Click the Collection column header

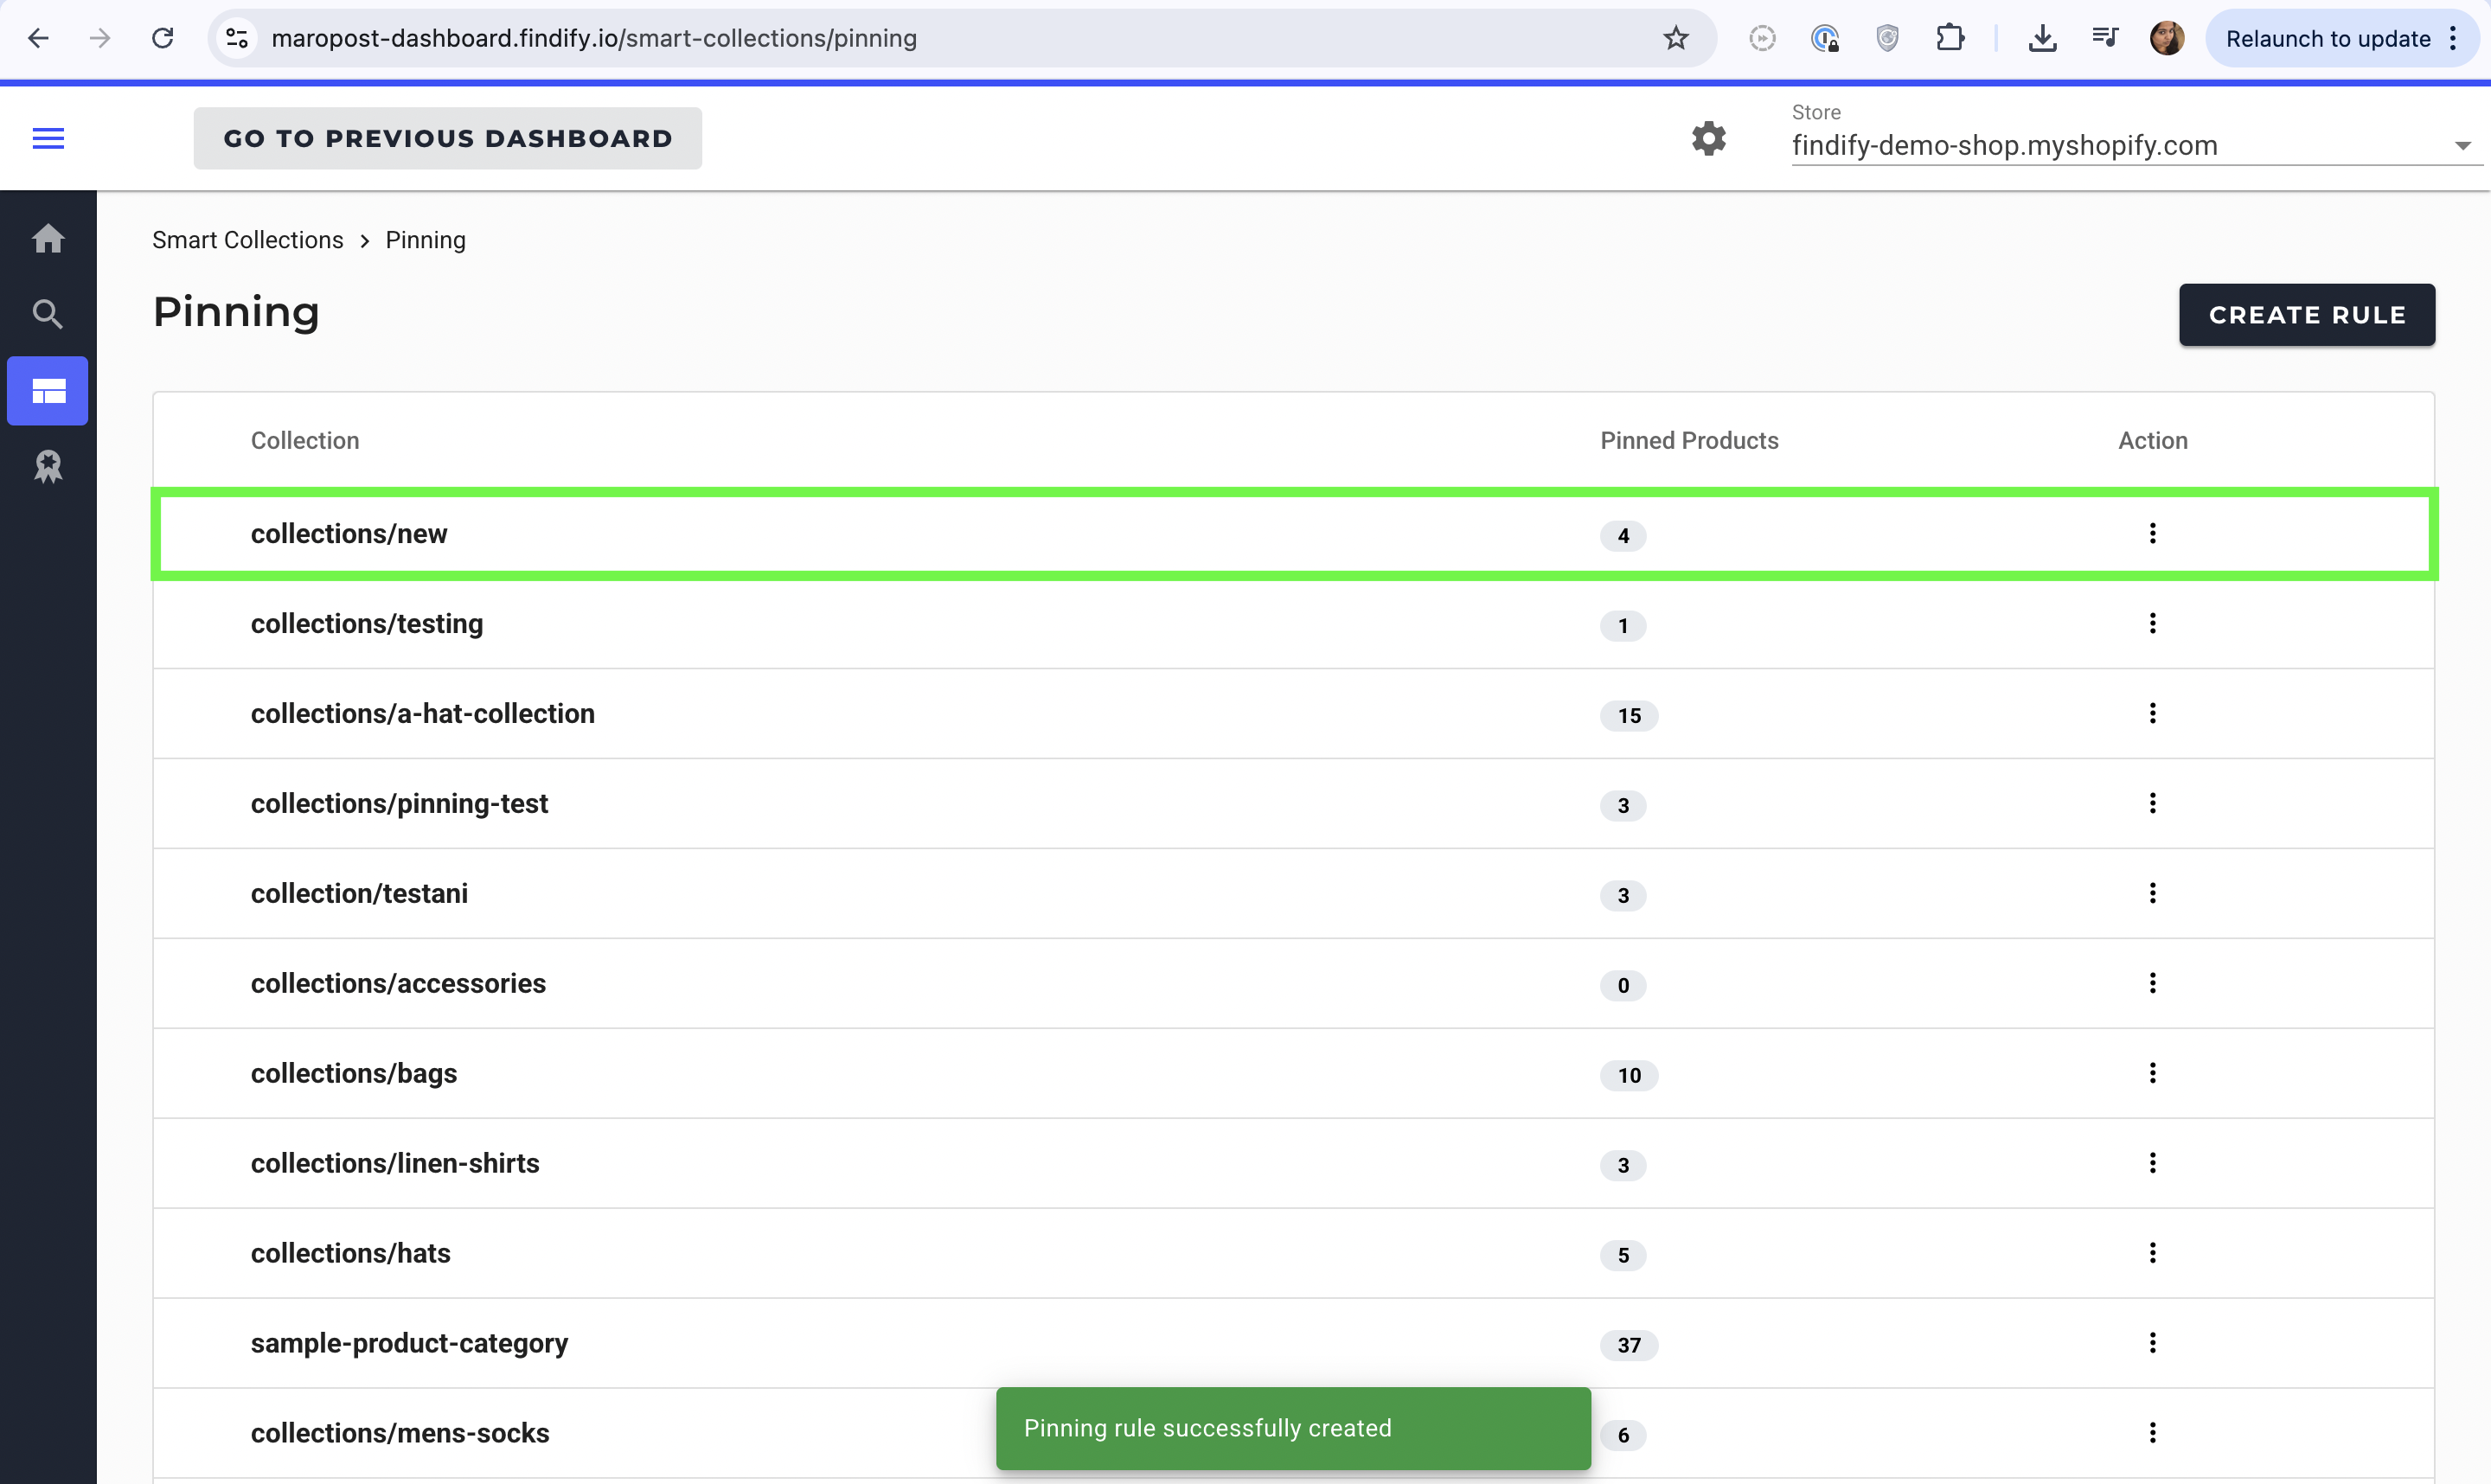pos(305,441)
